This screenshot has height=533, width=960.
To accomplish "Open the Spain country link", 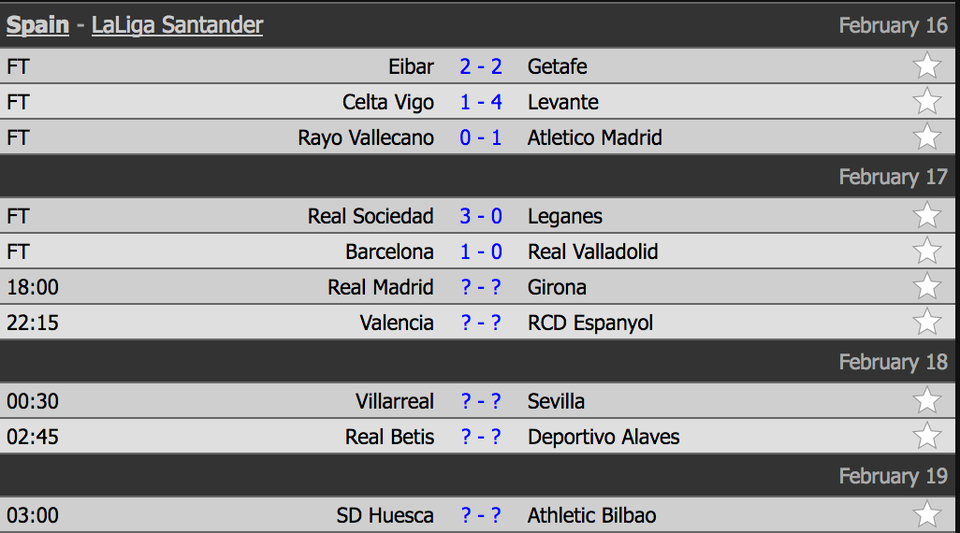I will tap(37, 25).
